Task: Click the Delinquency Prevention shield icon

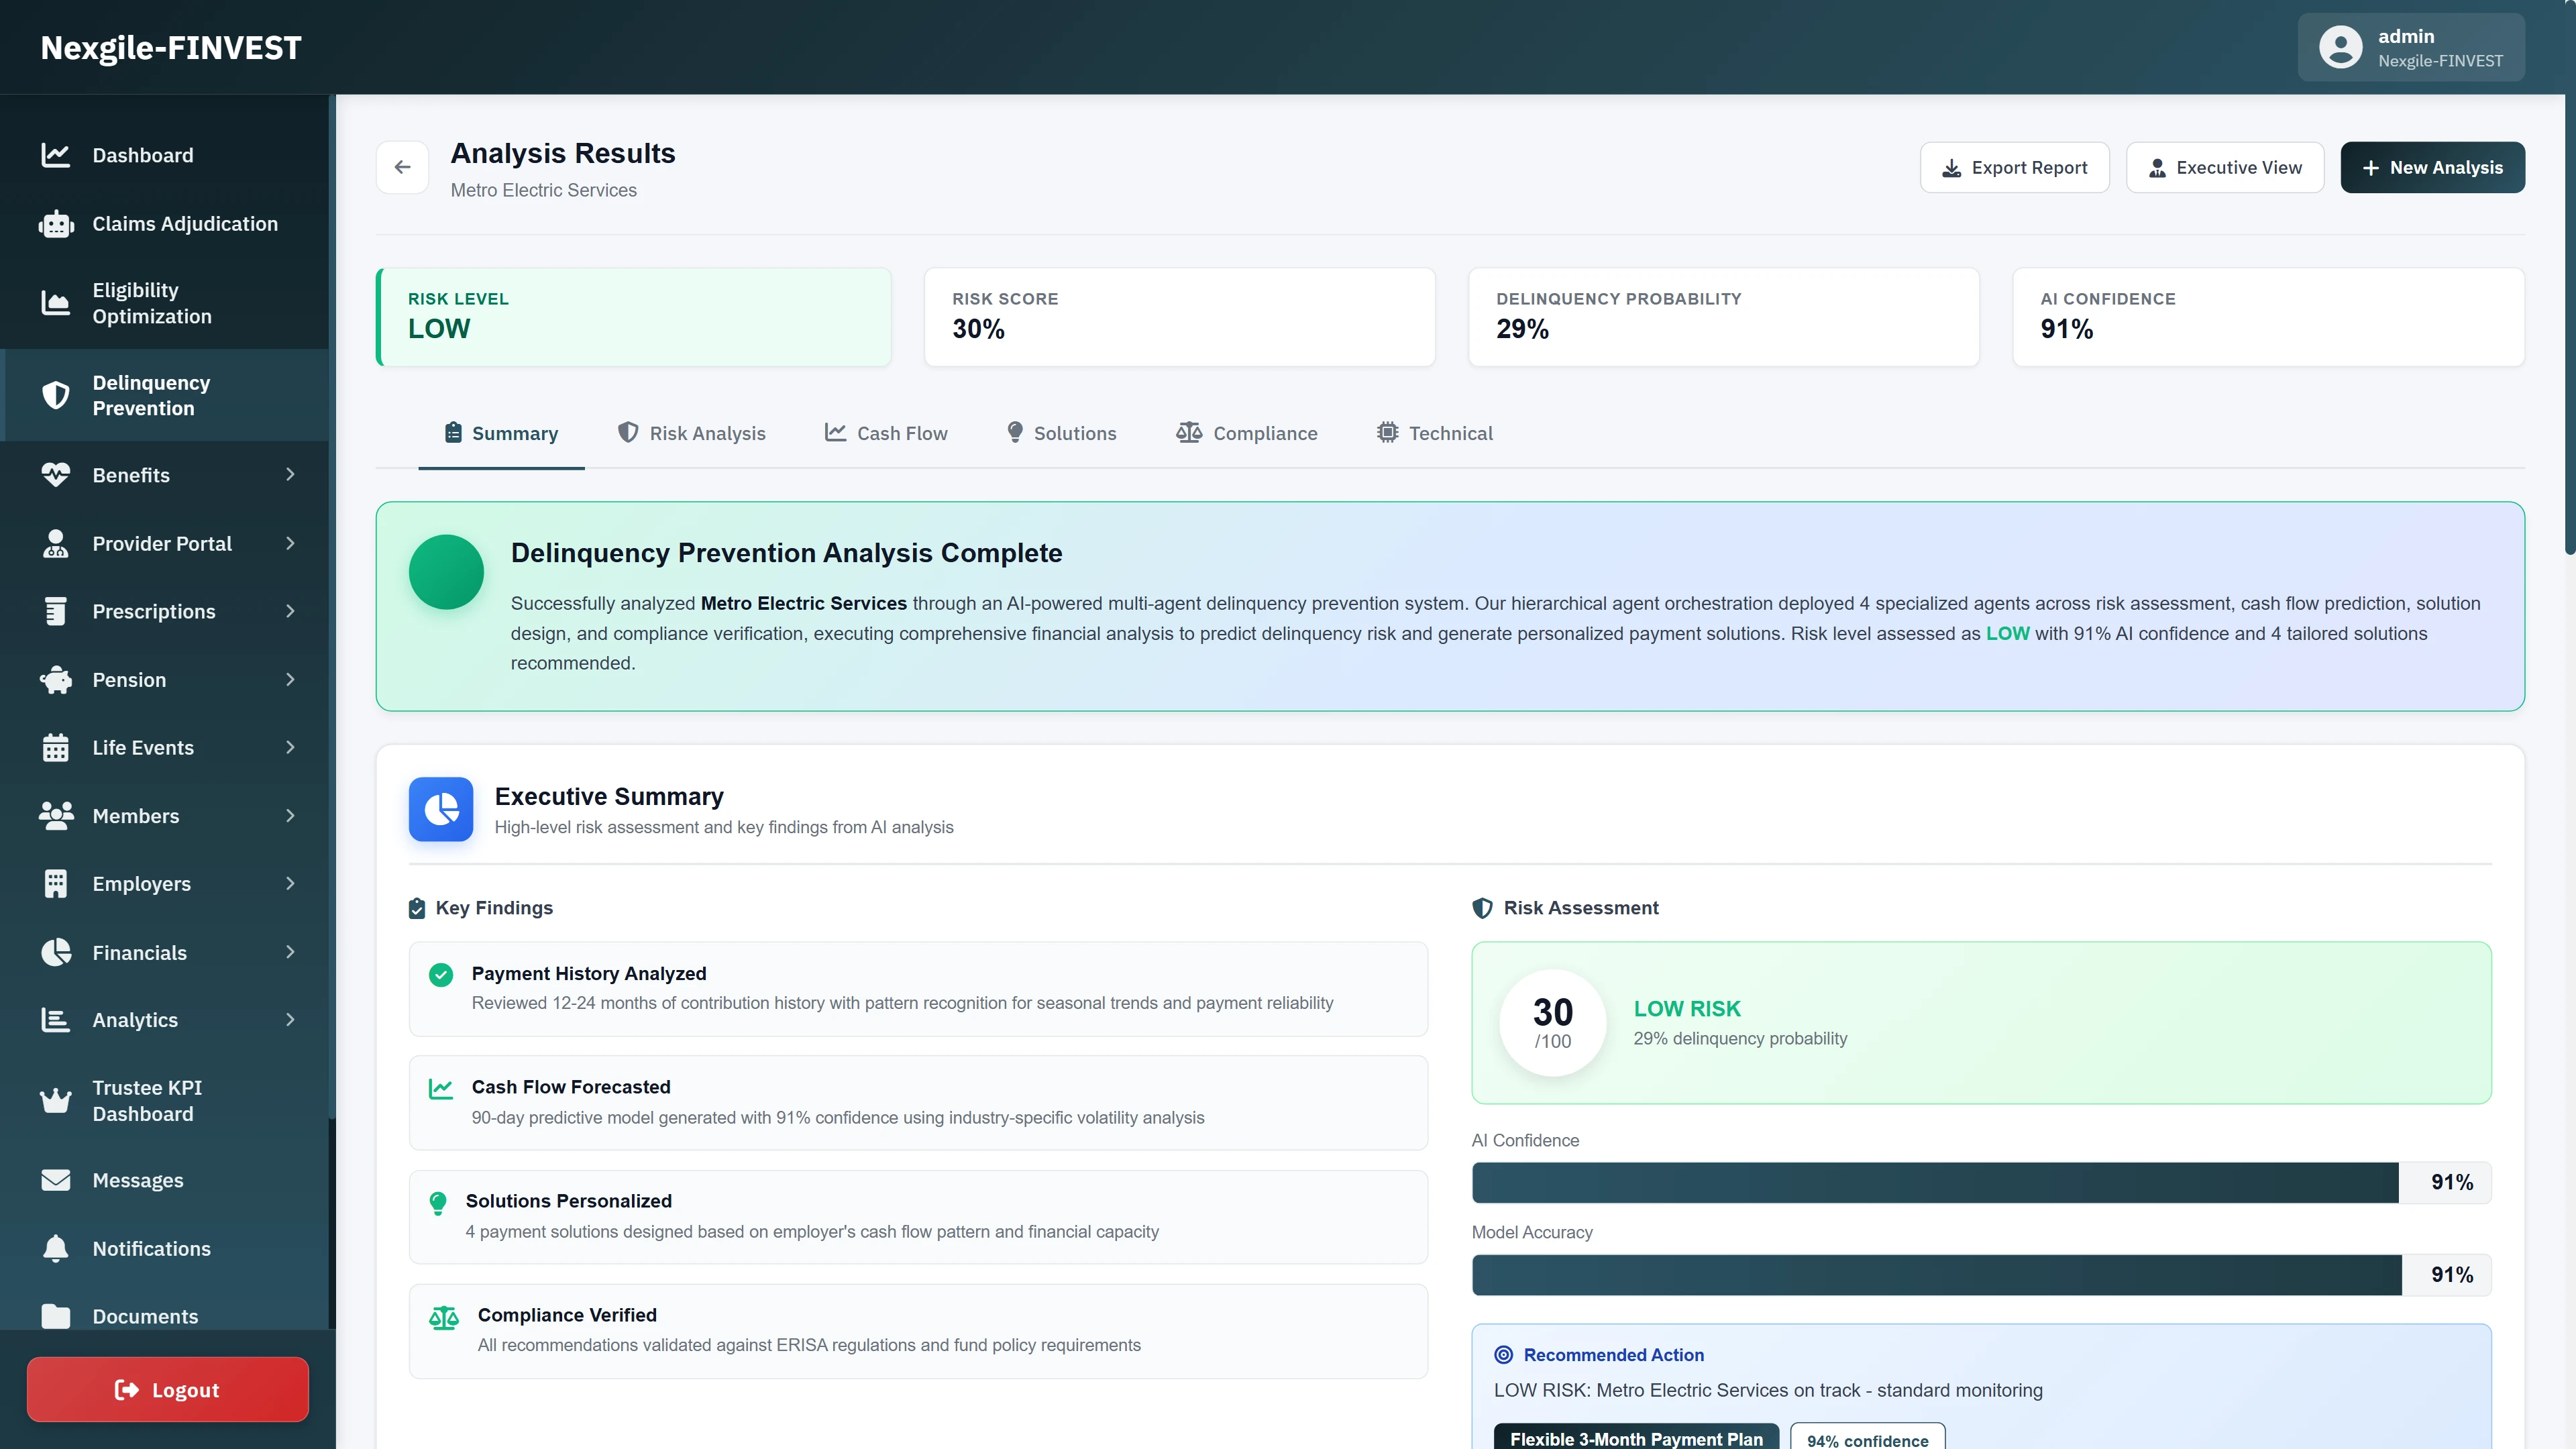Action: (x=56, y=395)
